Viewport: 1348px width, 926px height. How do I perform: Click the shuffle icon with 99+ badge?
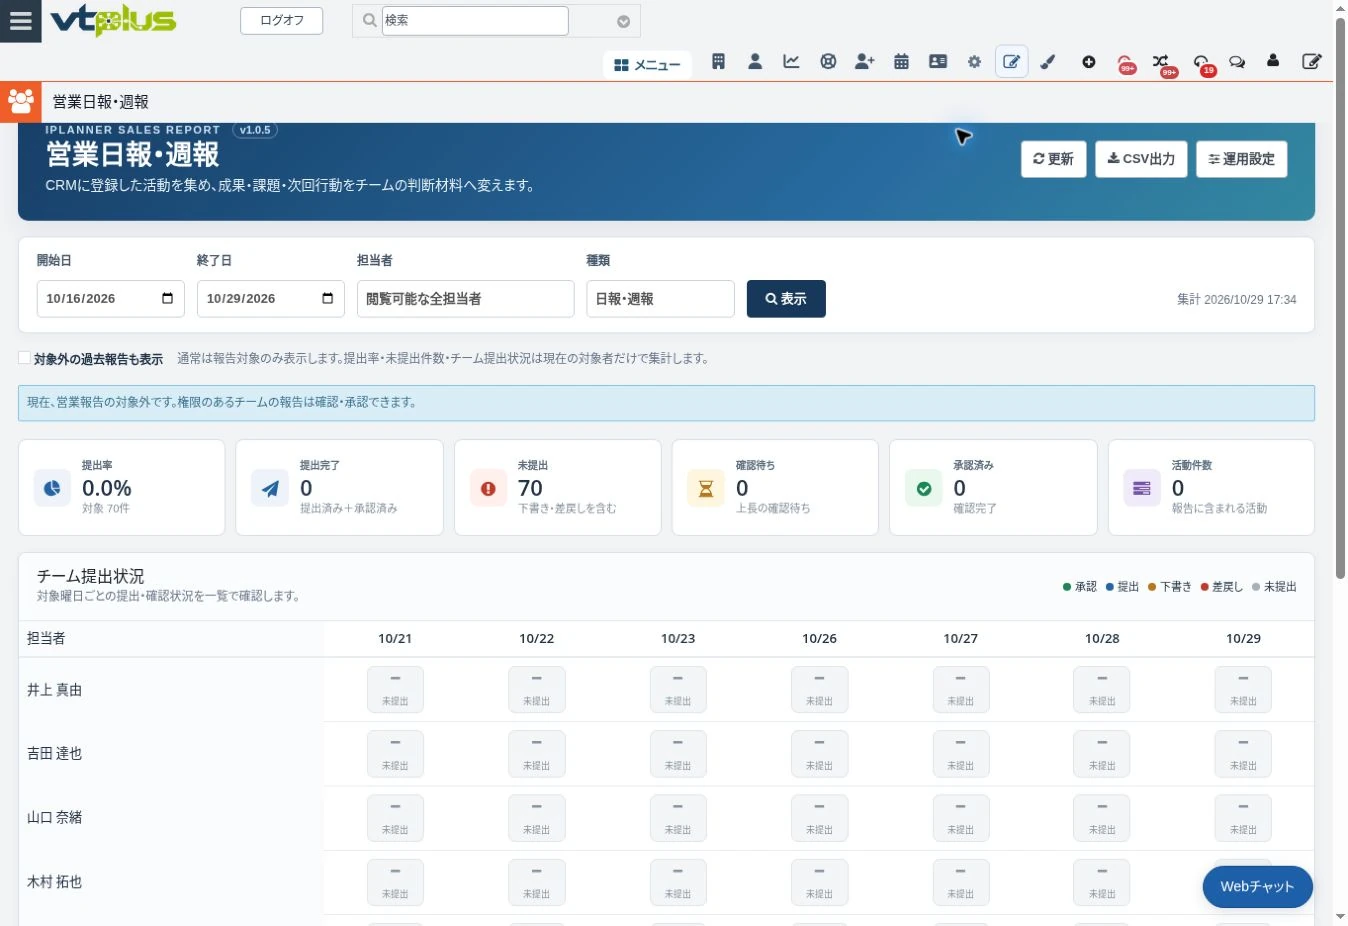[1162, 63]
